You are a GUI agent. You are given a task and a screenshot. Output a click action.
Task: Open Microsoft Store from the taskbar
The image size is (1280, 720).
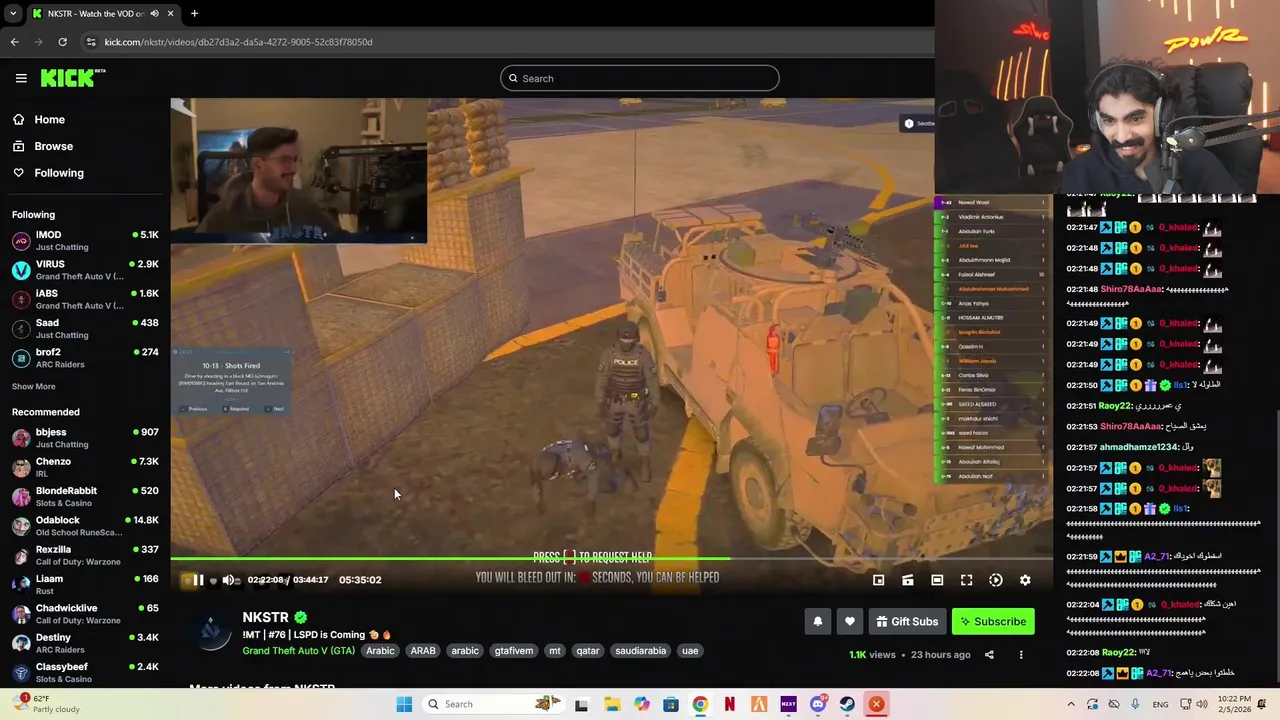(x=670, y=704)
